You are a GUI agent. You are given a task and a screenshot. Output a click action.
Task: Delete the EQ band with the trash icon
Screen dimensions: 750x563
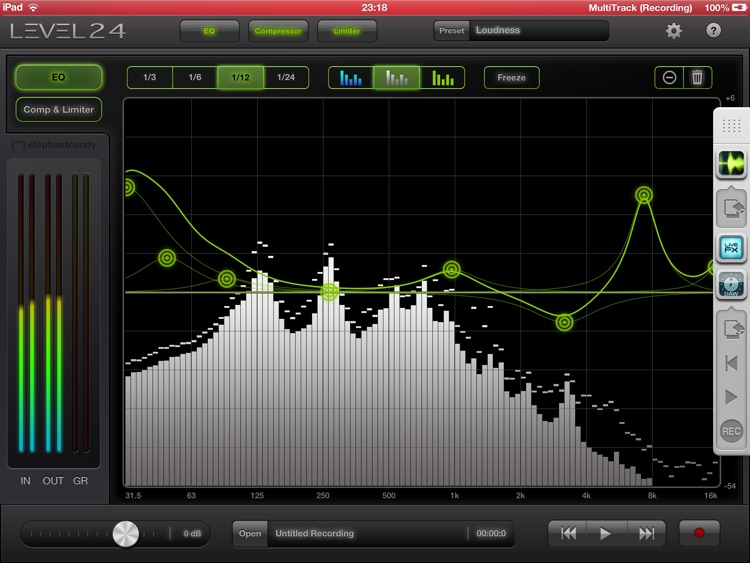coord(697,77)
